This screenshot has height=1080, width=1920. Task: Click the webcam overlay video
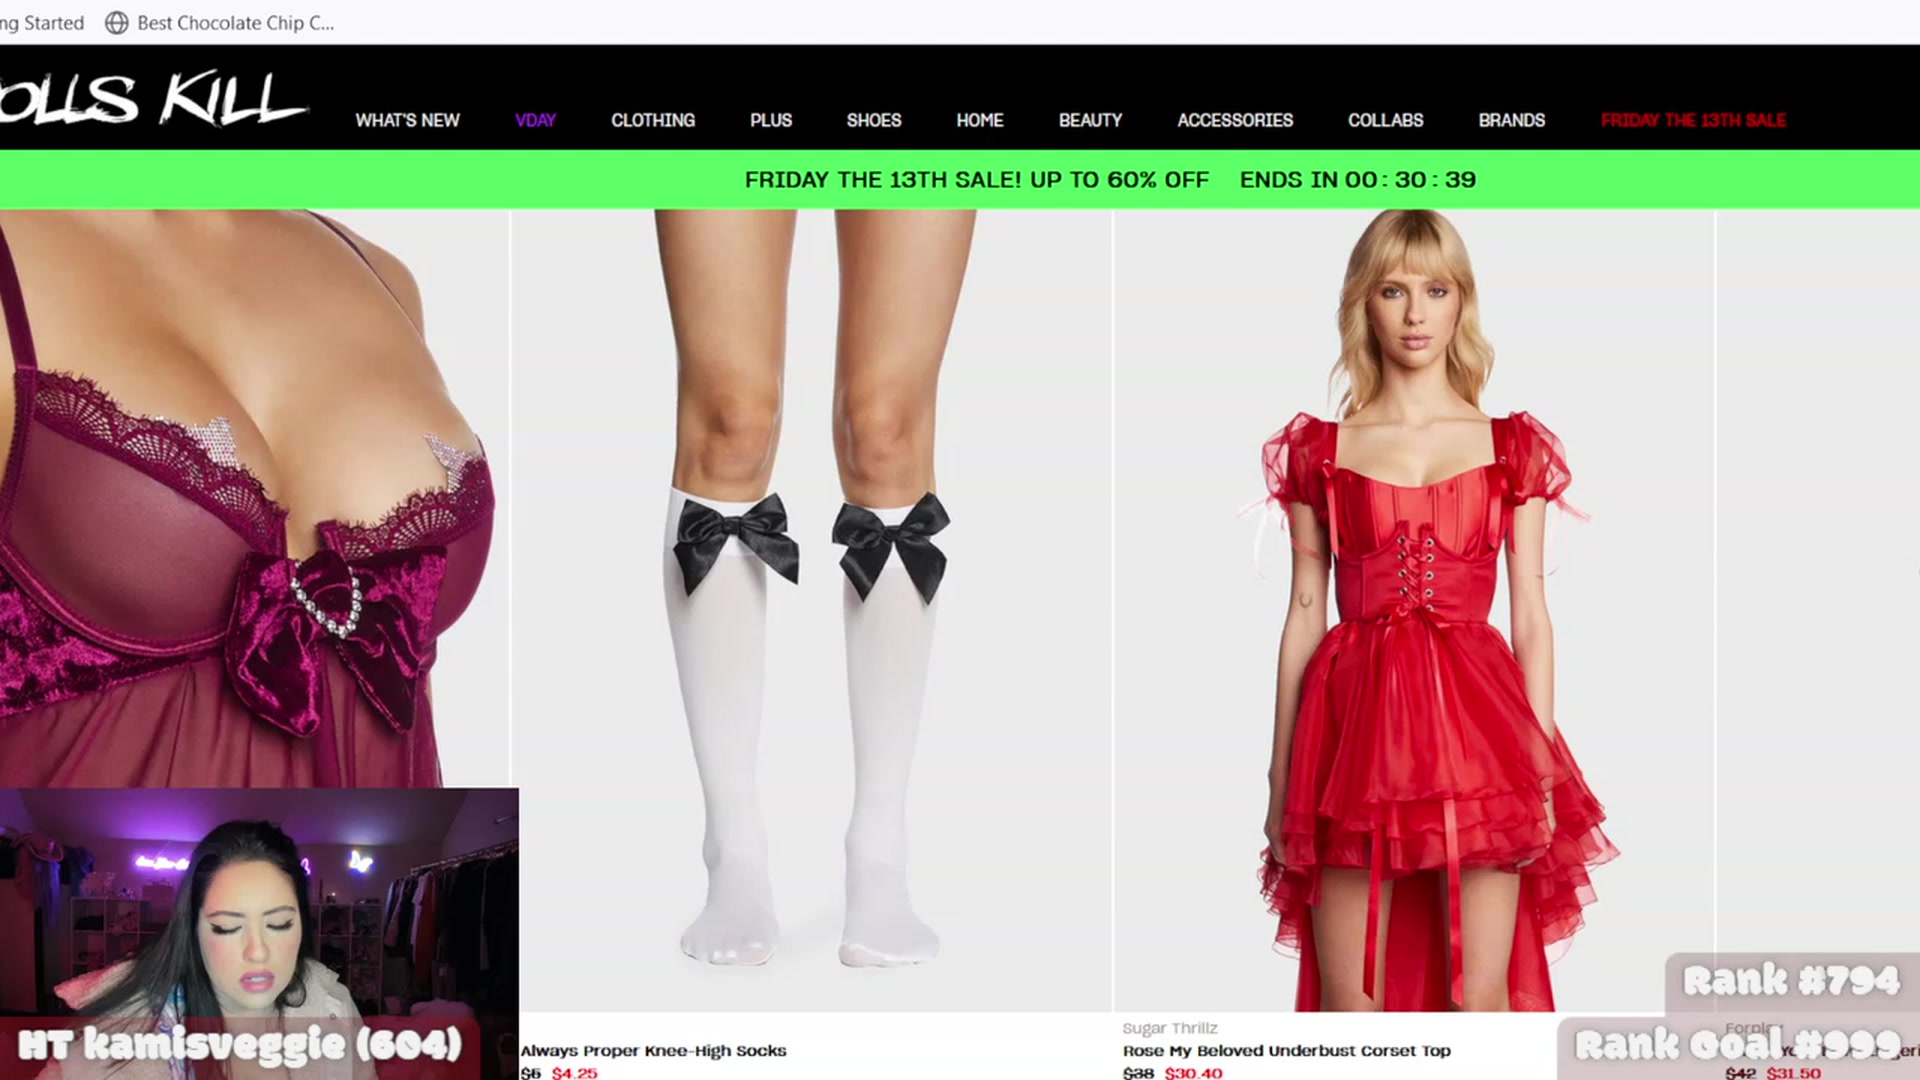tap(259, 934)
